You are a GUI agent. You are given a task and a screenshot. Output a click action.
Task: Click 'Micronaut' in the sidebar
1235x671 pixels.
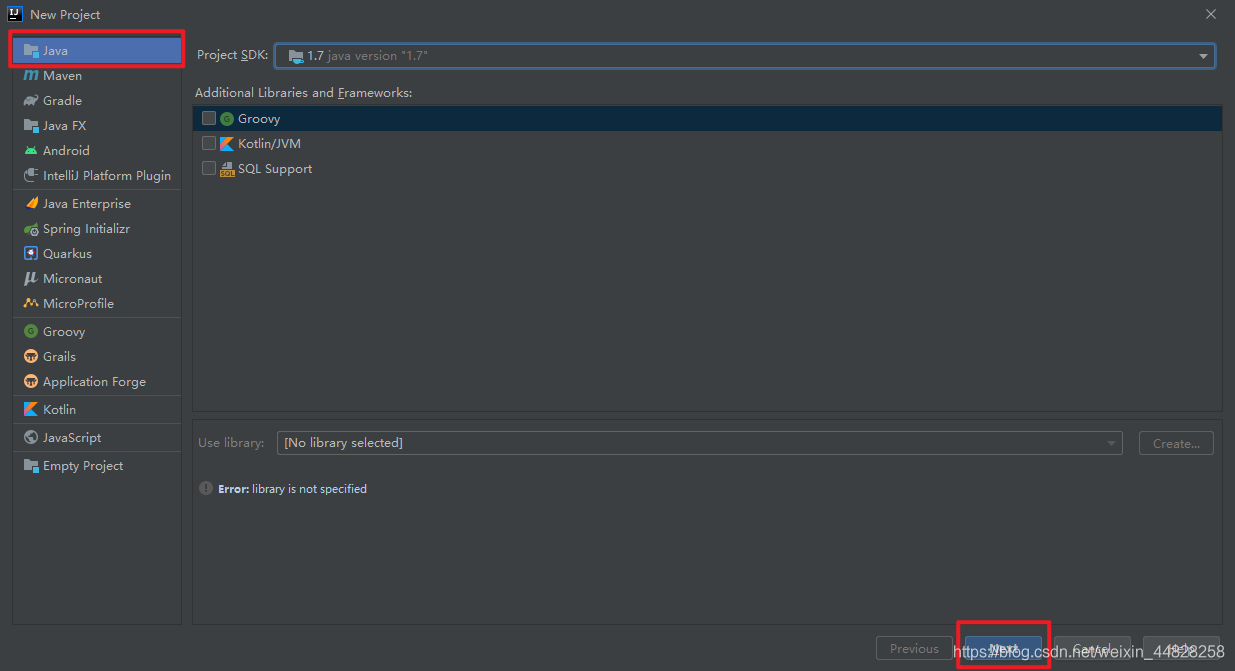(72, 279)
